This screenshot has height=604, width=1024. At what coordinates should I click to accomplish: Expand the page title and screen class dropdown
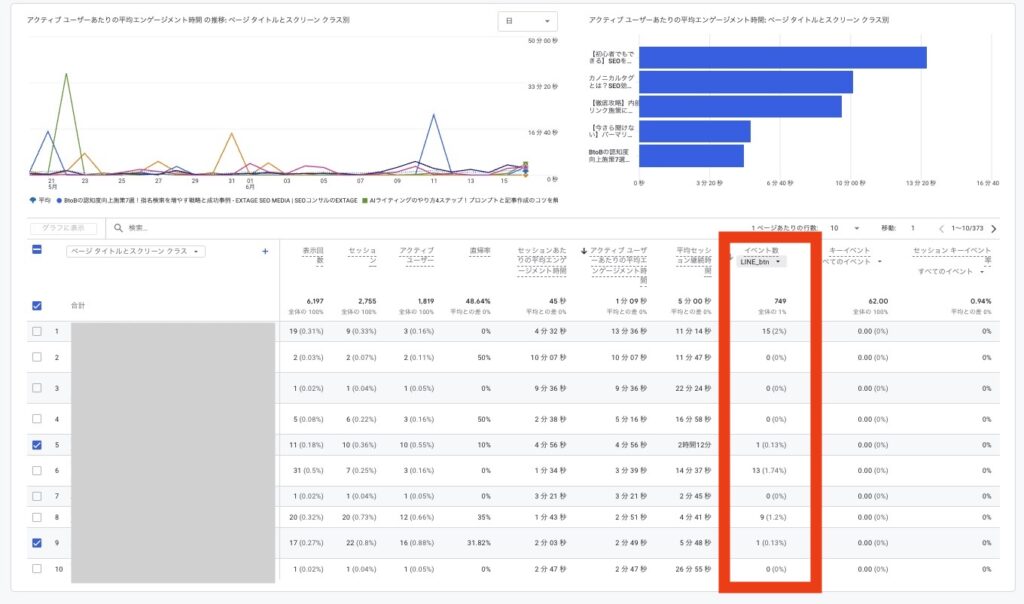click(x=136, y=251)
